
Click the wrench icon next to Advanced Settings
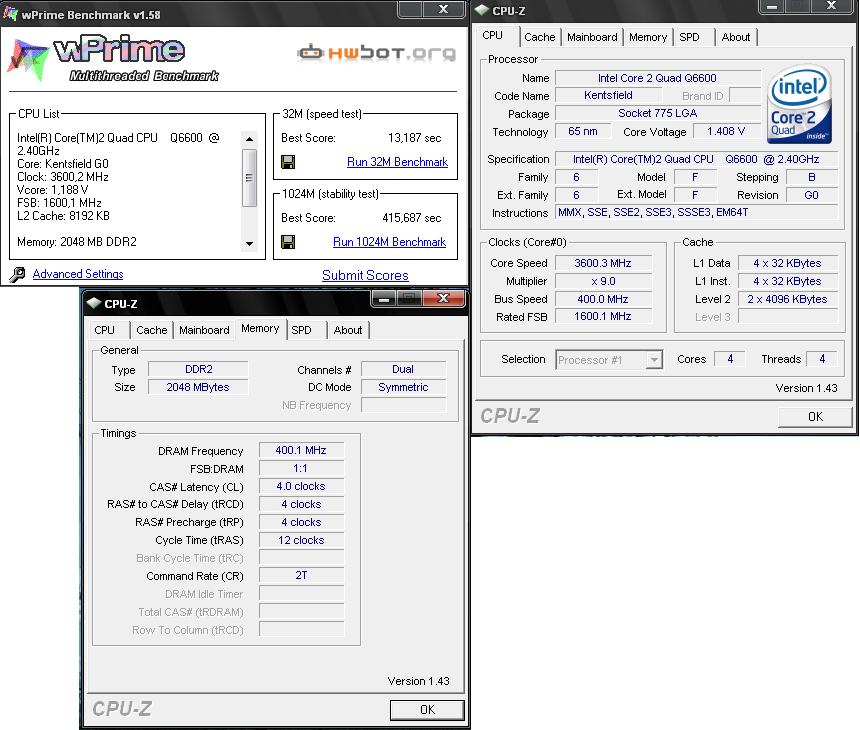(18, 274)
